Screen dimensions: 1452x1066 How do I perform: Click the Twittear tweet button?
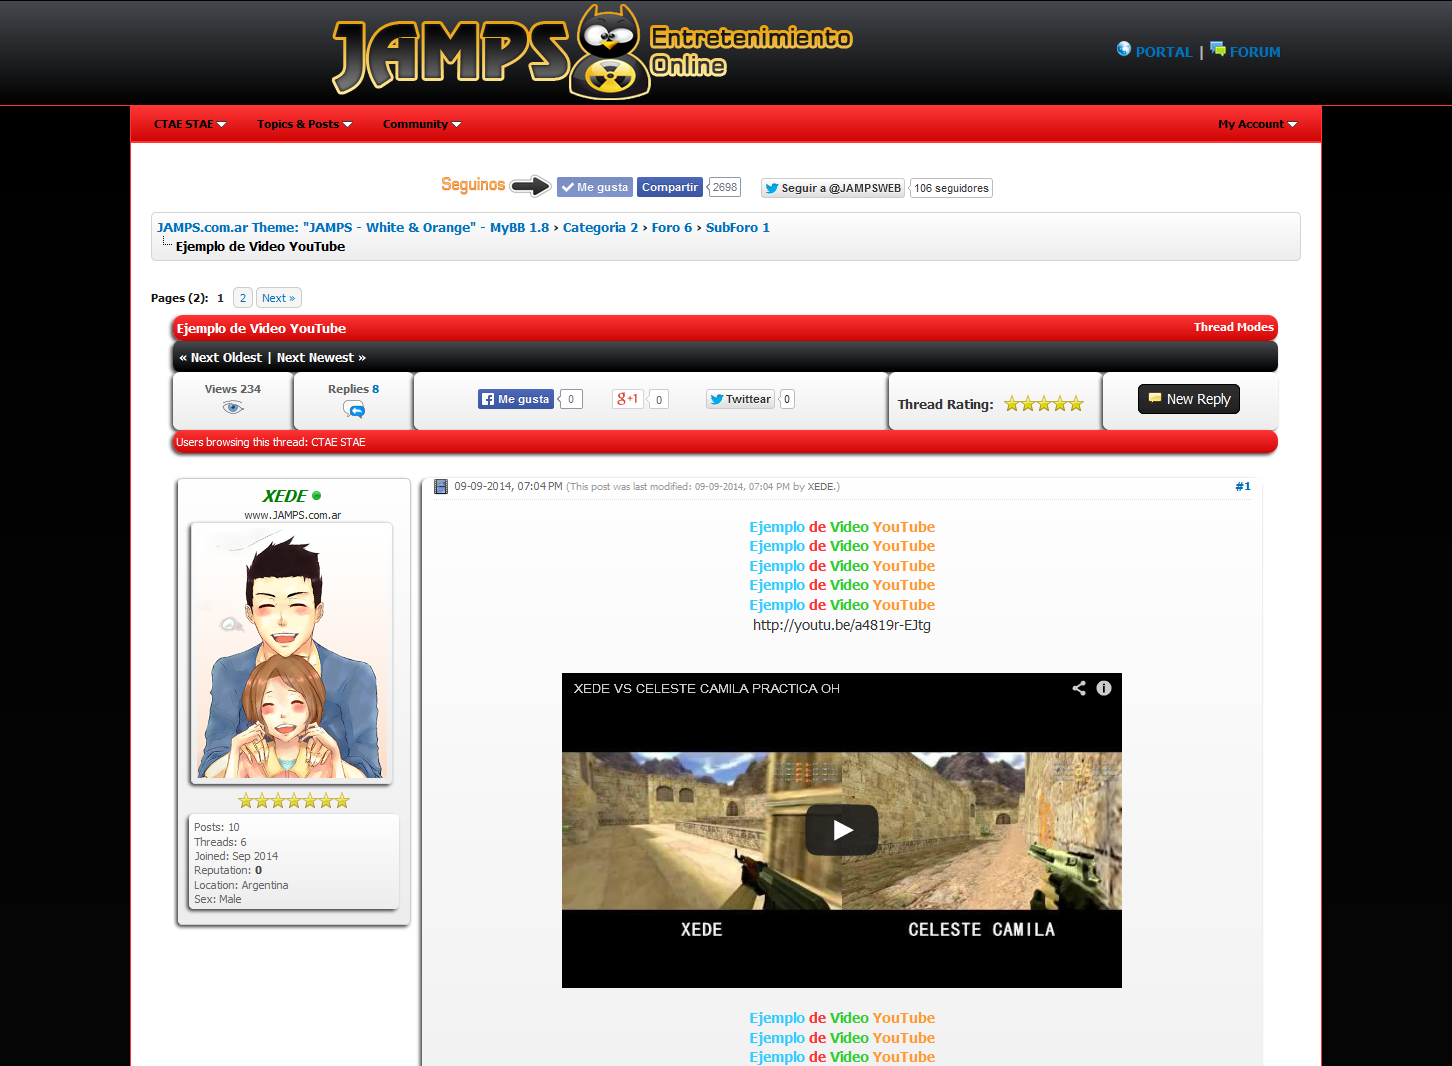click(740, 399)
